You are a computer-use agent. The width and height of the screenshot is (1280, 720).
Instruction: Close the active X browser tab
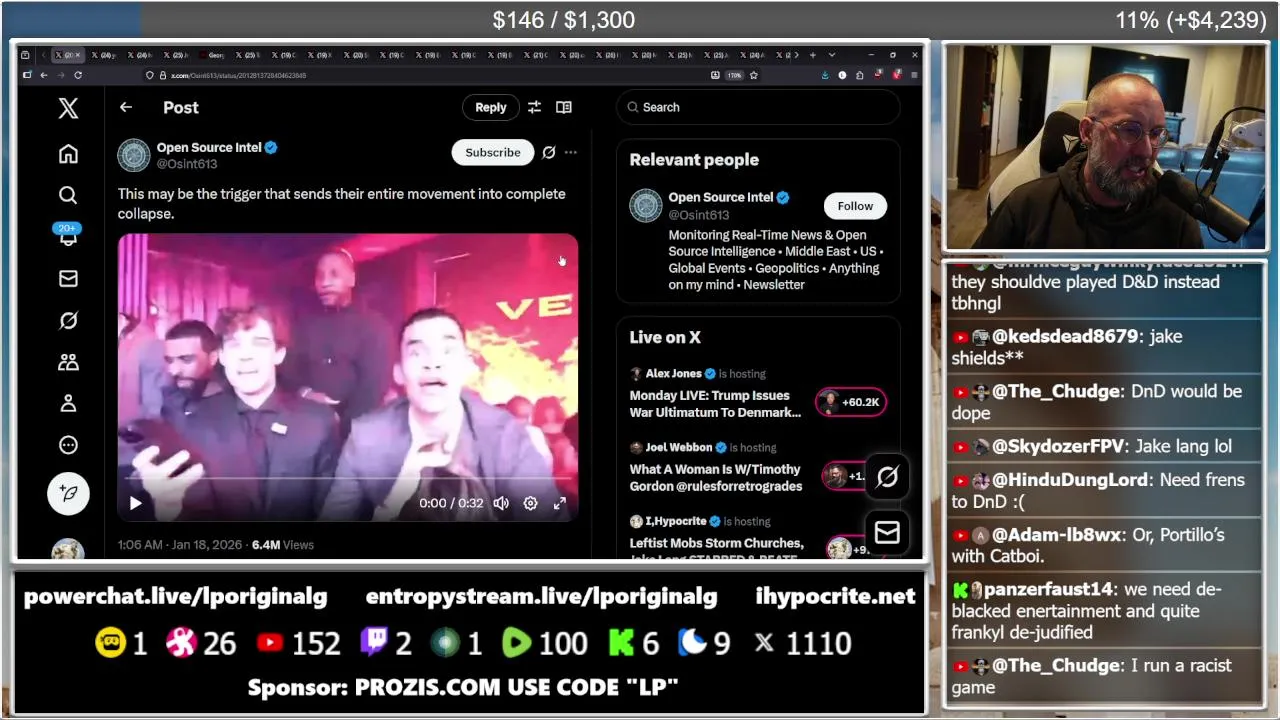(x=79, y=55)
